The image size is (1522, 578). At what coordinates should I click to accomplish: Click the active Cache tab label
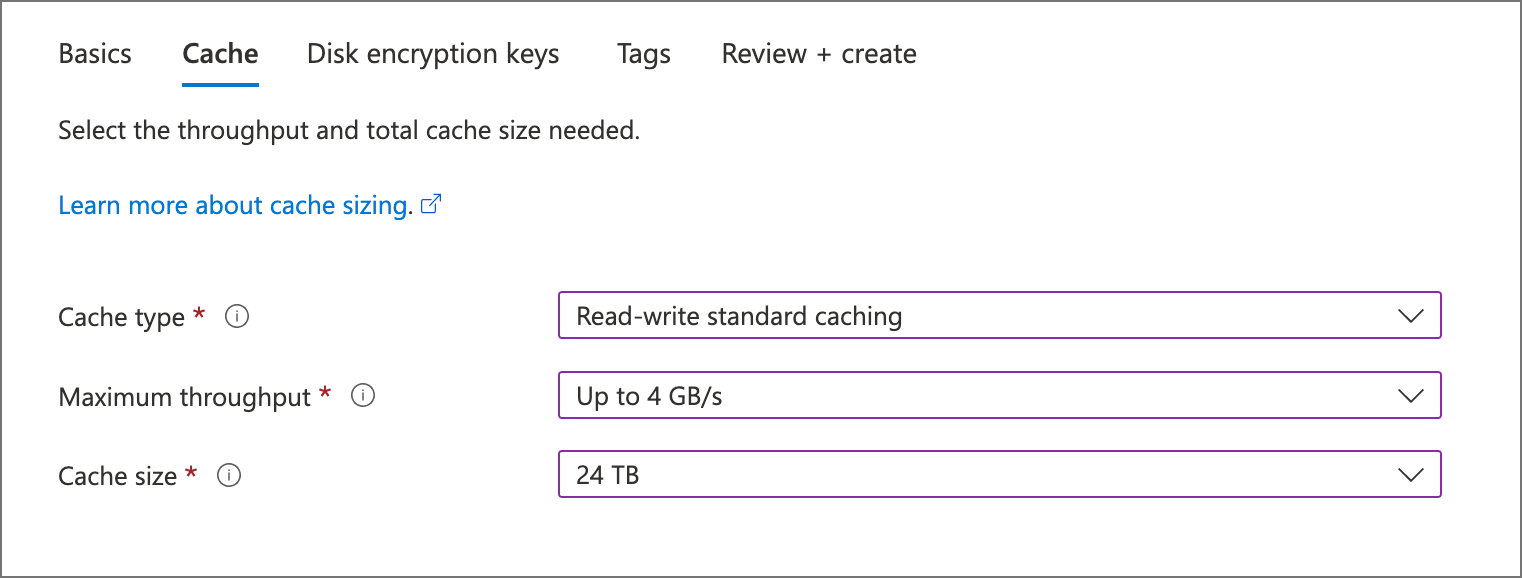219,54
